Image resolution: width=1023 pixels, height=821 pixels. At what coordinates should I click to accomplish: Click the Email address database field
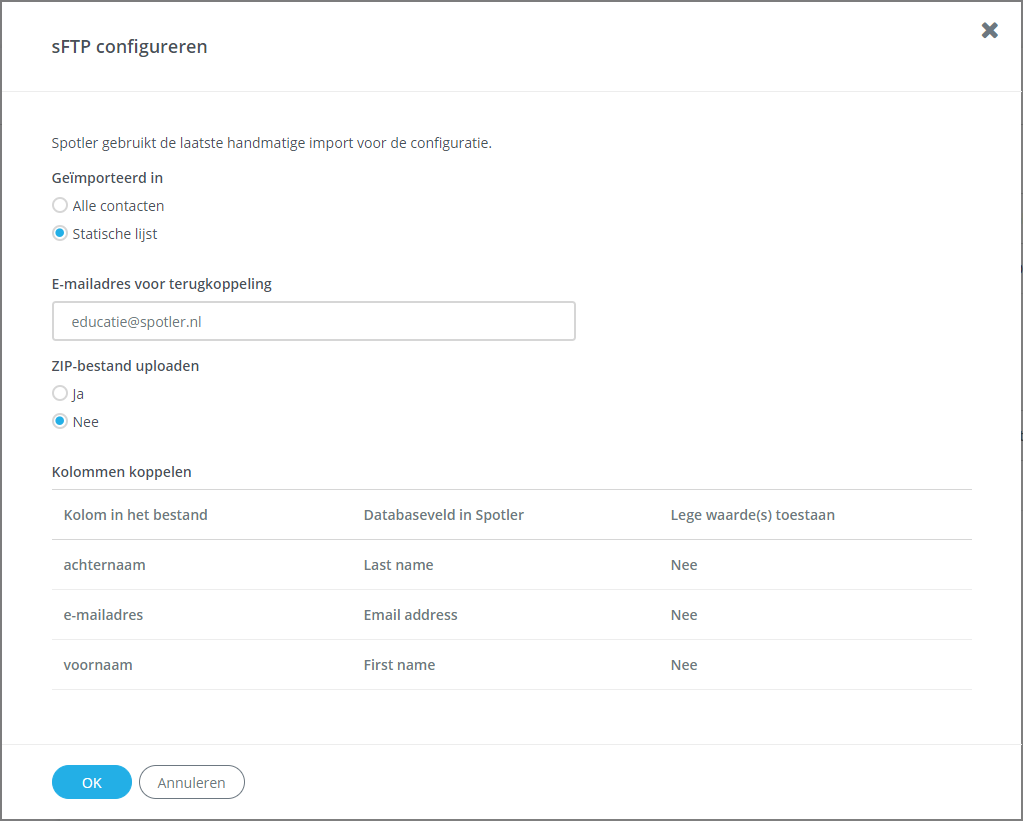pos(411,615)
